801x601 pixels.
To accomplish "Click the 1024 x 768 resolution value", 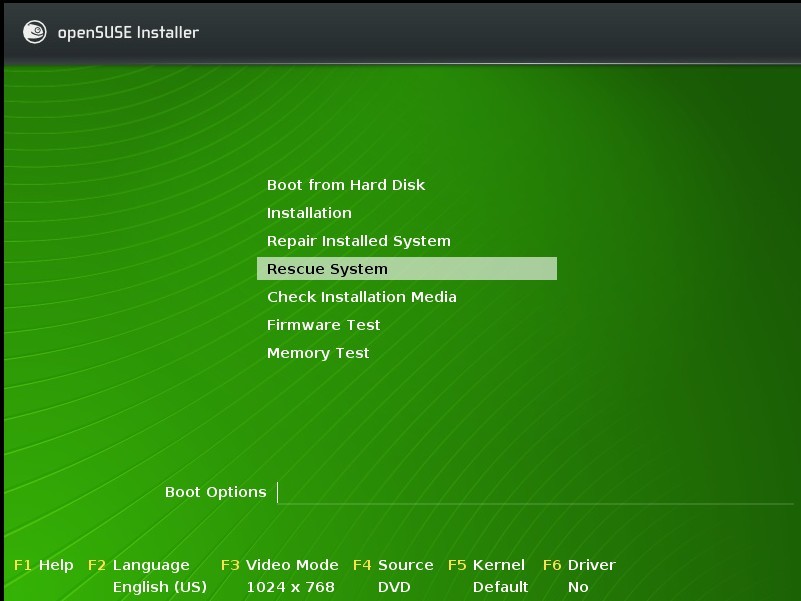I will click(290, 587).
